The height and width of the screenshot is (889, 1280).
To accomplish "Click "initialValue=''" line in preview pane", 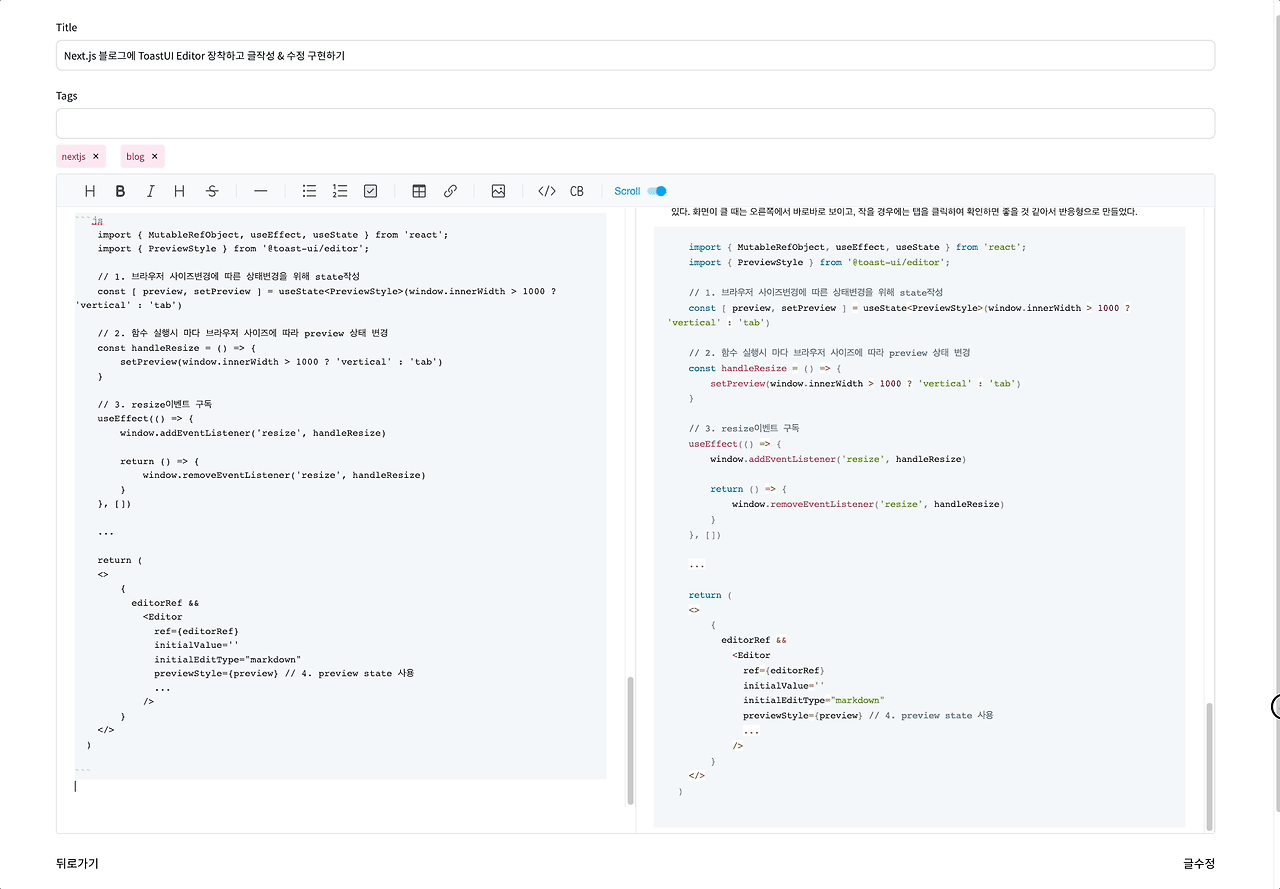I will click(783, 685).
